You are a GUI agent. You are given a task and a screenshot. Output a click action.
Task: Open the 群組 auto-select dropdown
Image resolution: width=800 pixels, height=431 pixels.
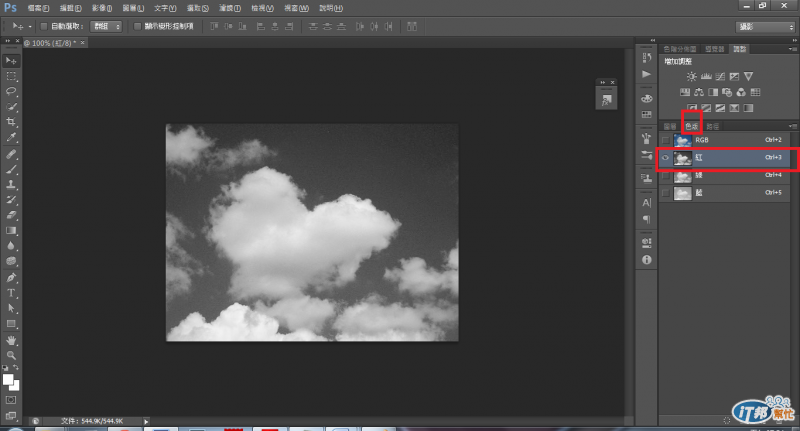click(x=106, y=27)
